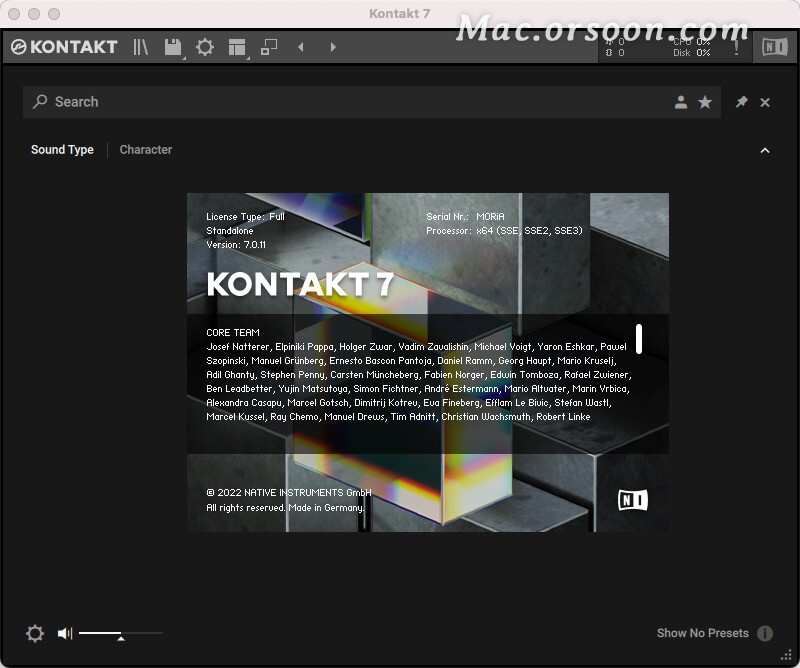Open the settings gear in the toolbar
The image size is (800, 668).
coord(205,46)
